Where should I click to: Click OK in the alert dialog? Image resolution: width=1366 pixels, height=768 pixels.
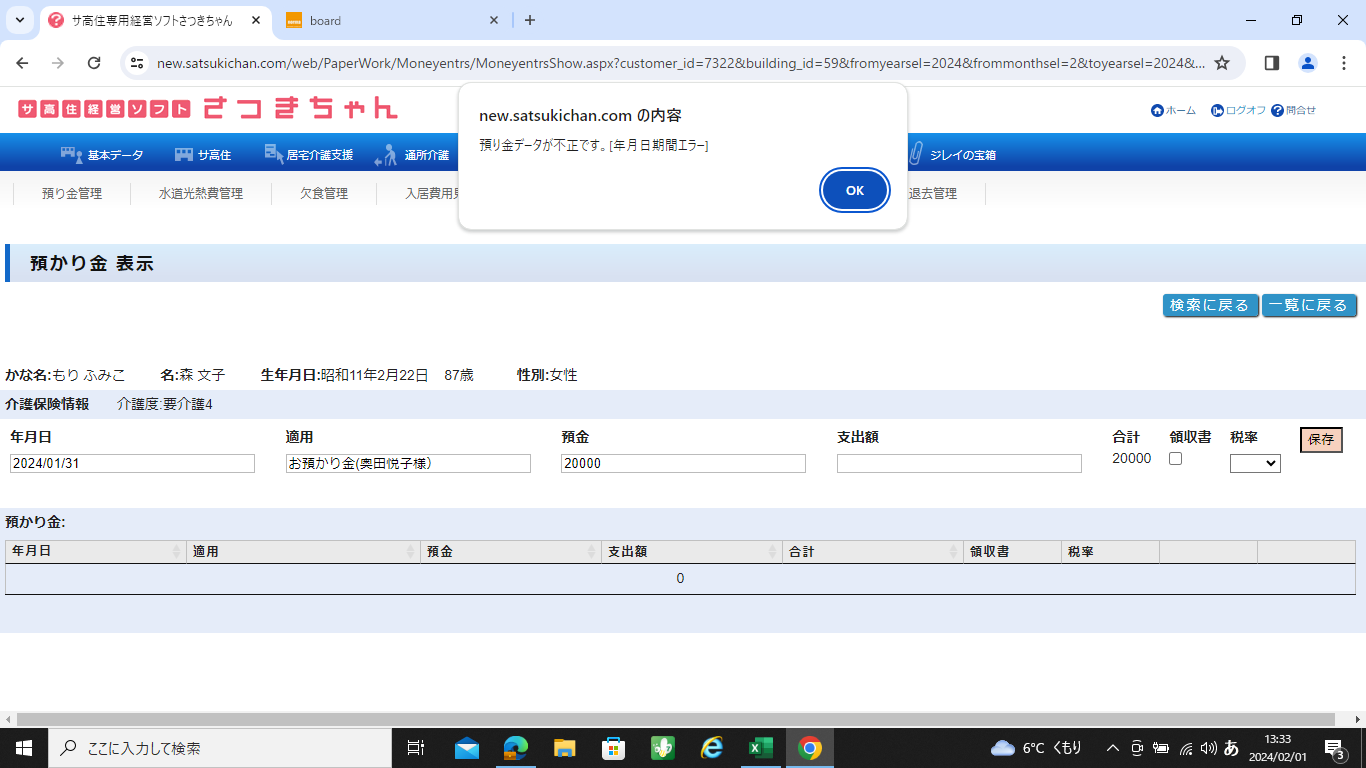[x=854, y=190]
